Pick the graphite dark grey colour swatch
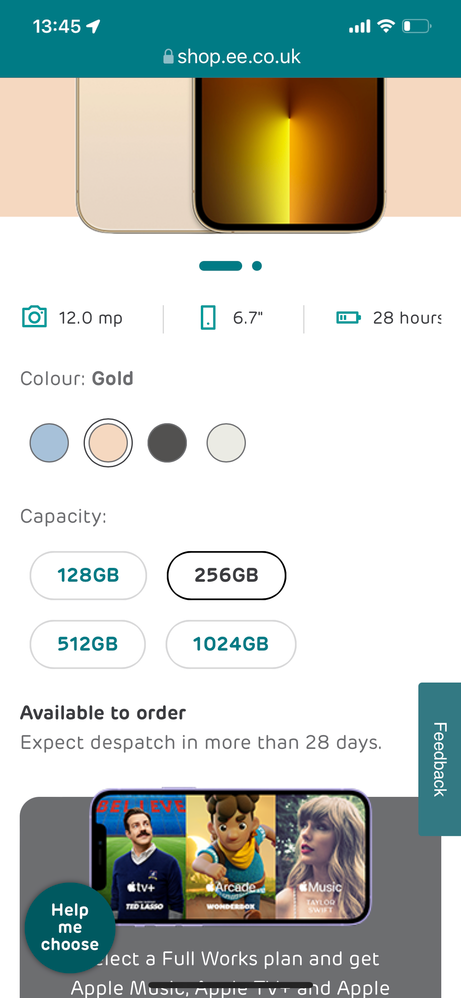This screenshot has width=461, height=998. [167, 442]
